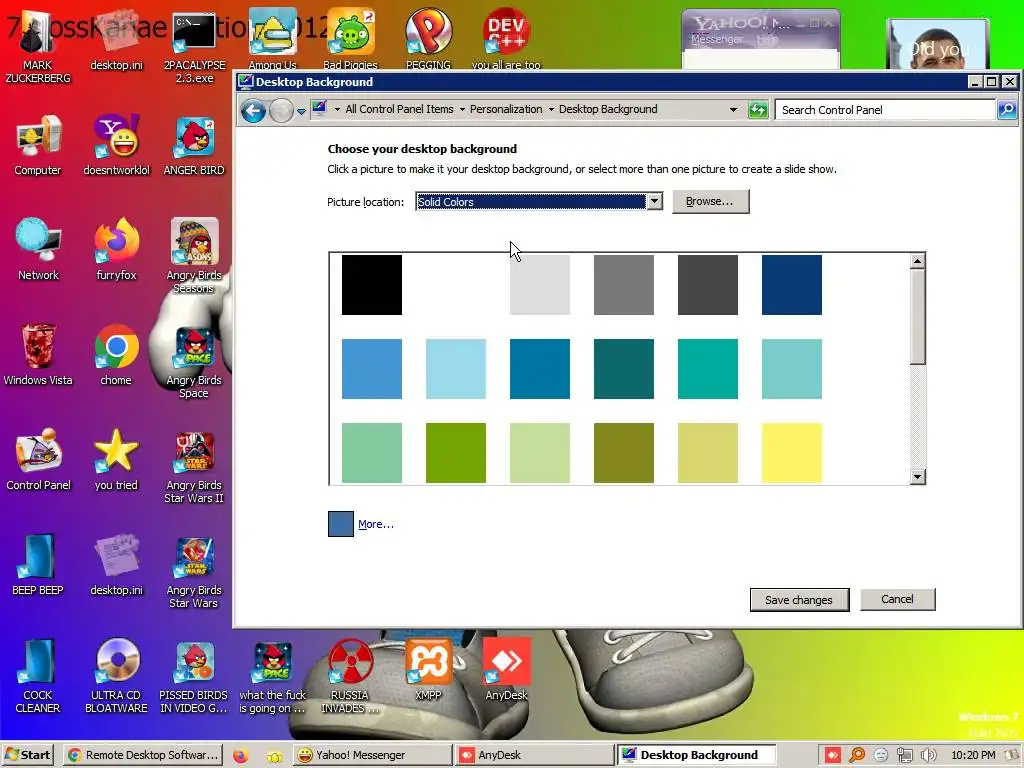Click the search magnifier button
Screen dimensions: 1024x768
pyautogui.click(x=1006, y=110)
